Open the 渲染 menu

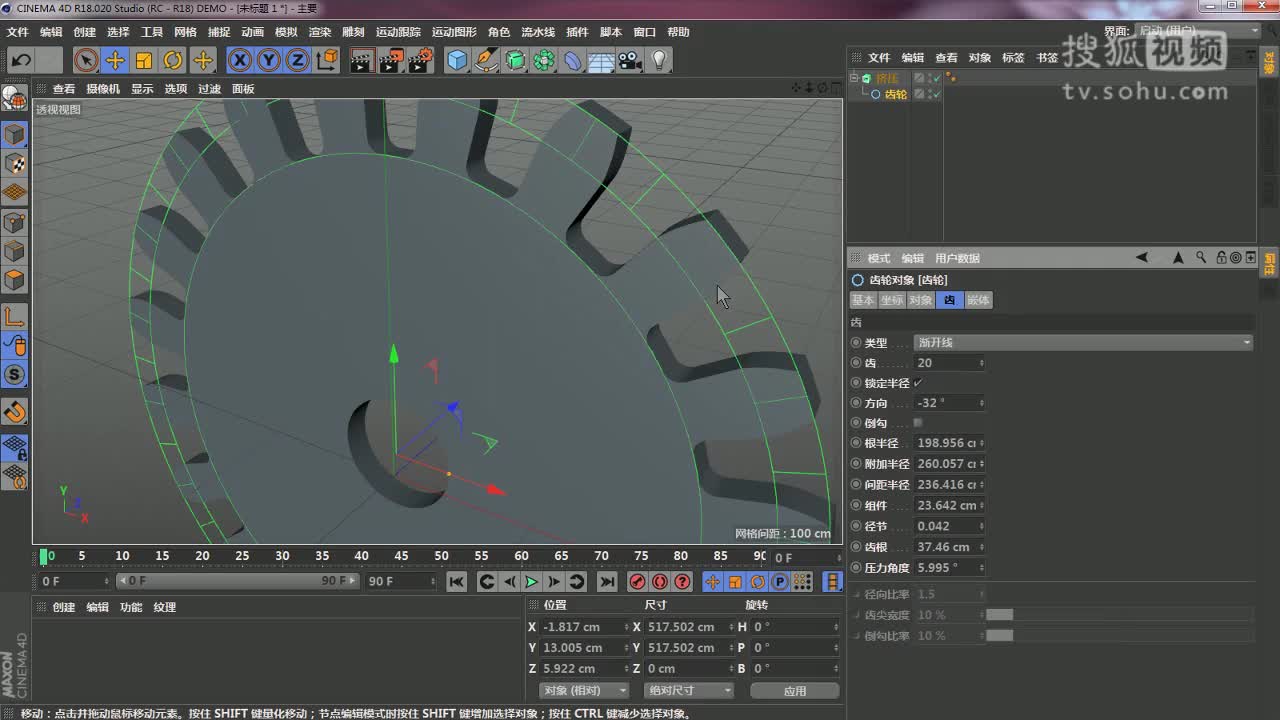pyautogui.click(x=319, y=31)
